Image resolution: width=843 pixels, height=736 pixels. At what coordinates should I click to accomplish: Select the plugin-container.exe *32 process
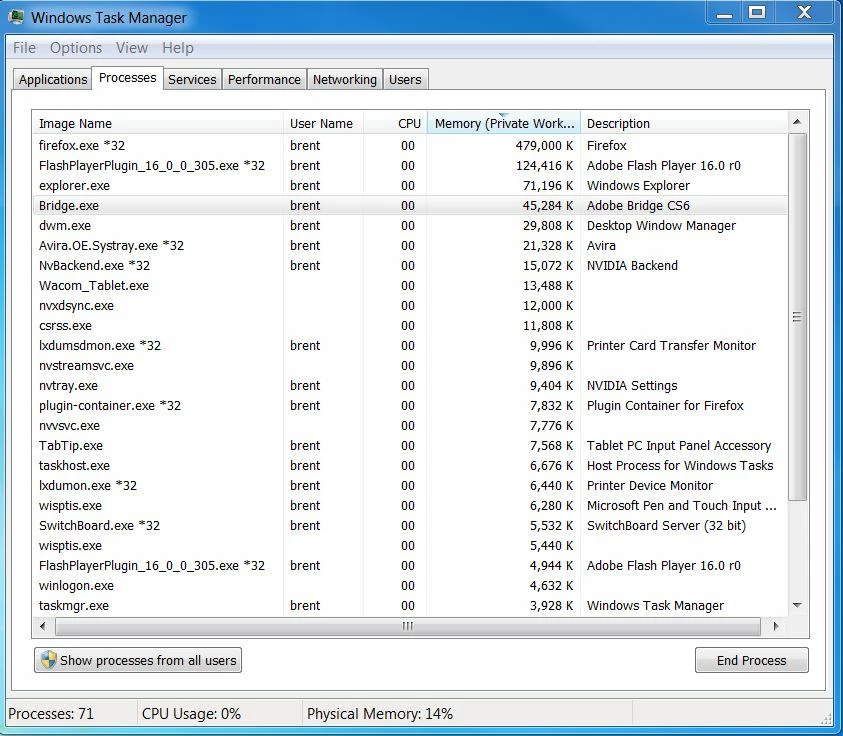click(x=410, y=405)
